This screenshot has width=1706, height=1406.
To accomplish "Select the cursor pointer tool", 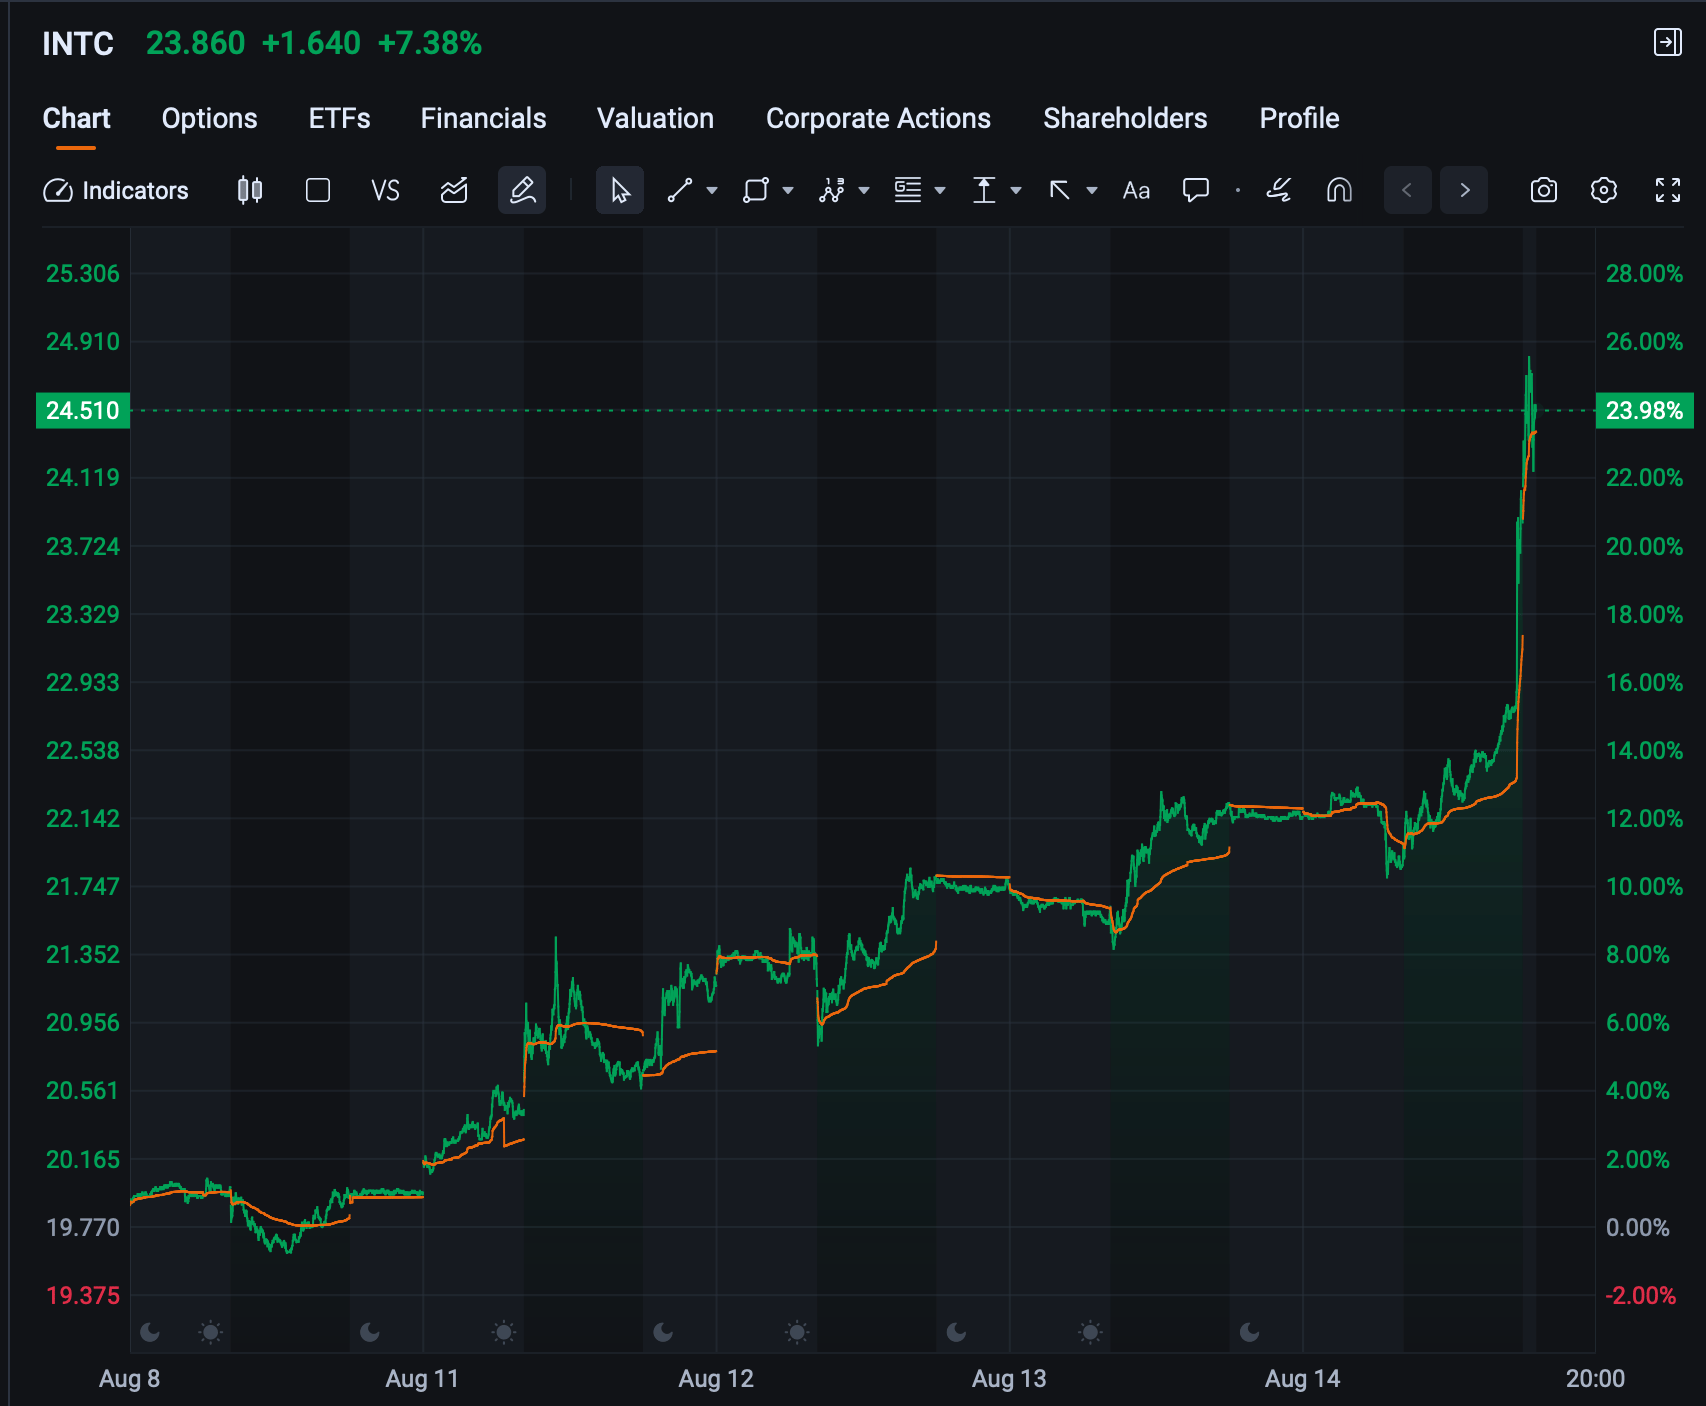I will (620, 190).
